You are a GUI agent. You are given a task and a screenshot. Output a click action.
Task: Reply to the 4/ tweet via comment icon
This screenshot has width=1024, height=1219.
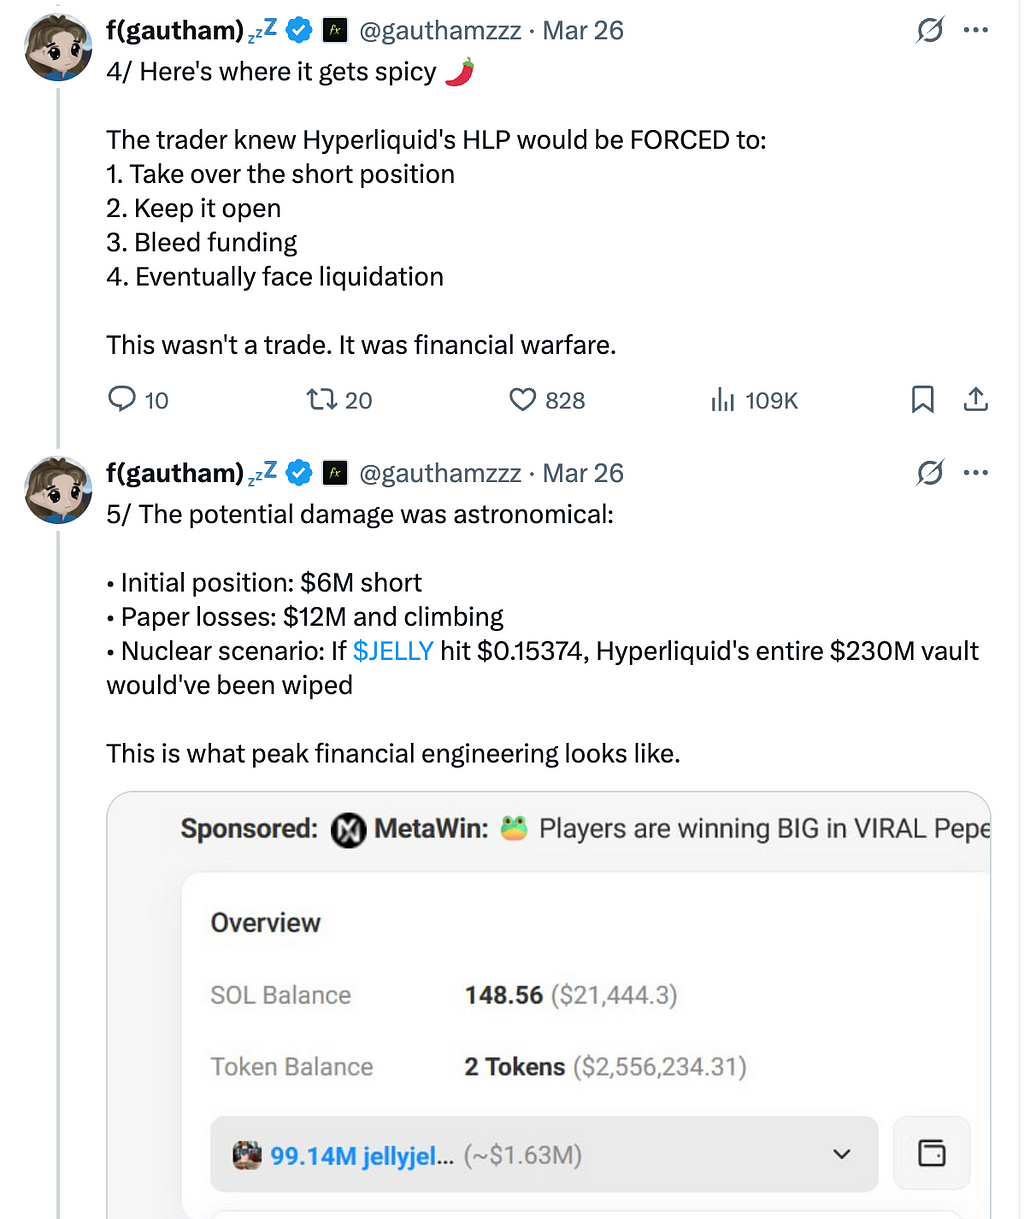121,400
